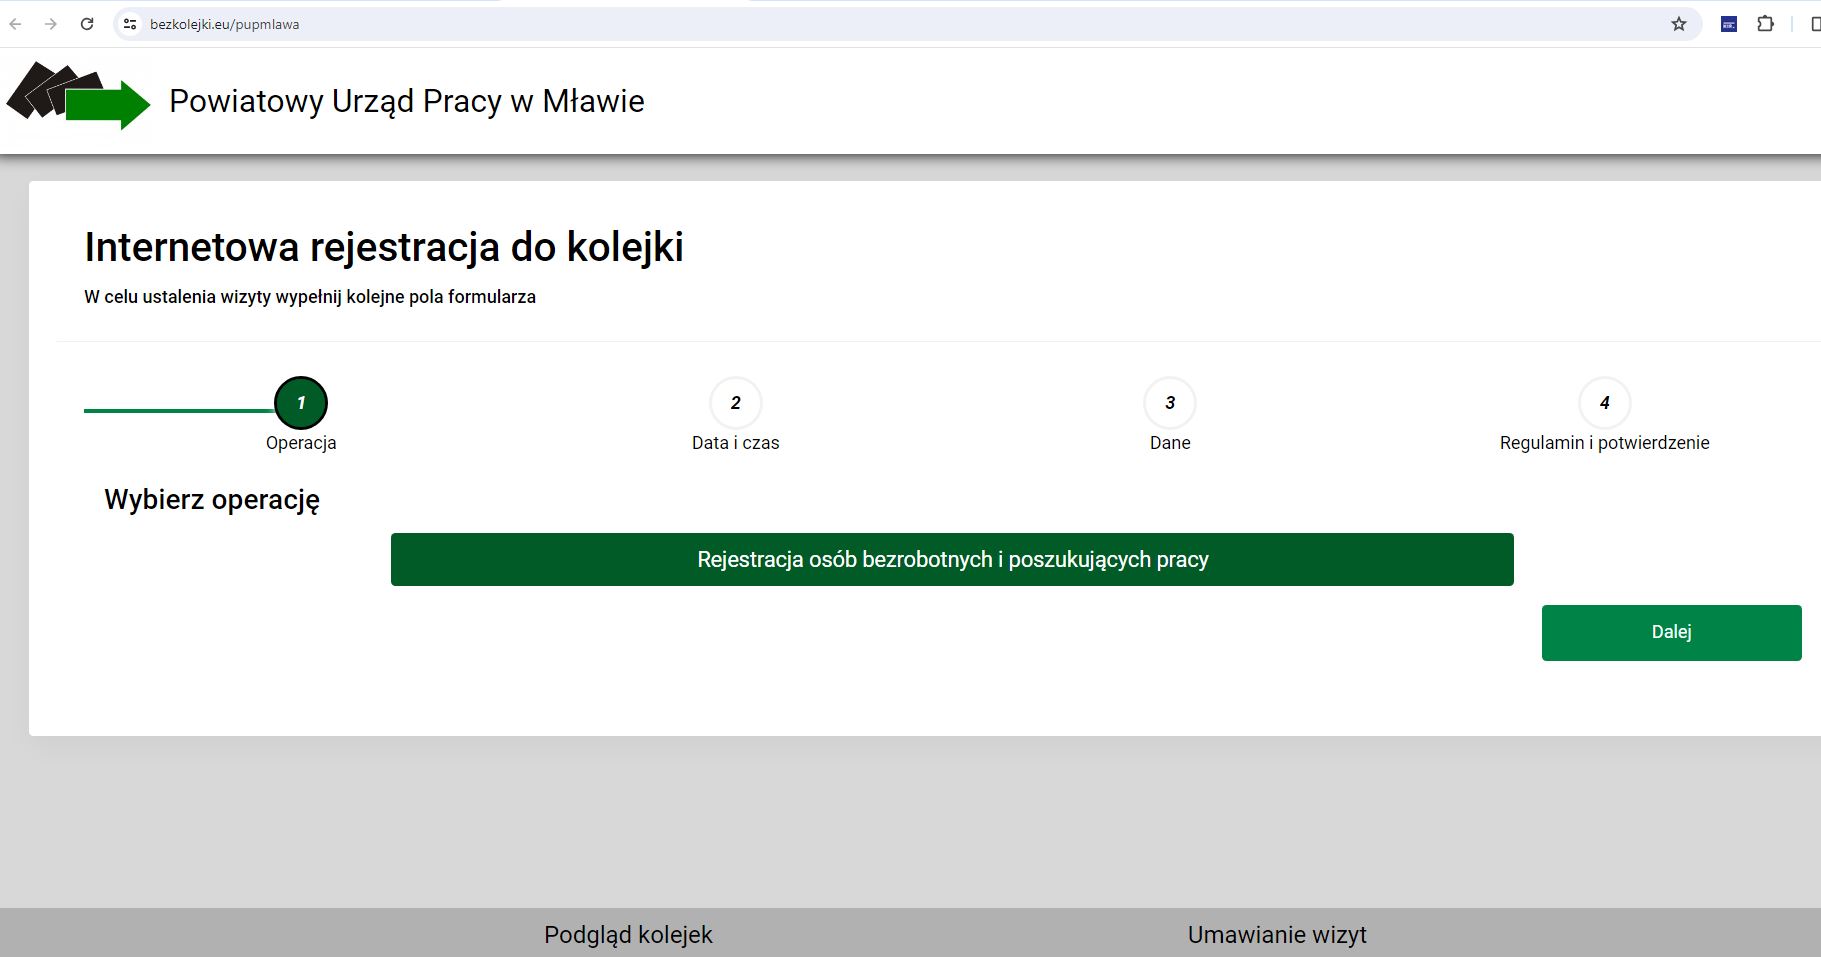This screenshot has height=957, width=1821.
Task: Click the Wybierz operację label
Action: pyautogui.click(x=212, y=500)
